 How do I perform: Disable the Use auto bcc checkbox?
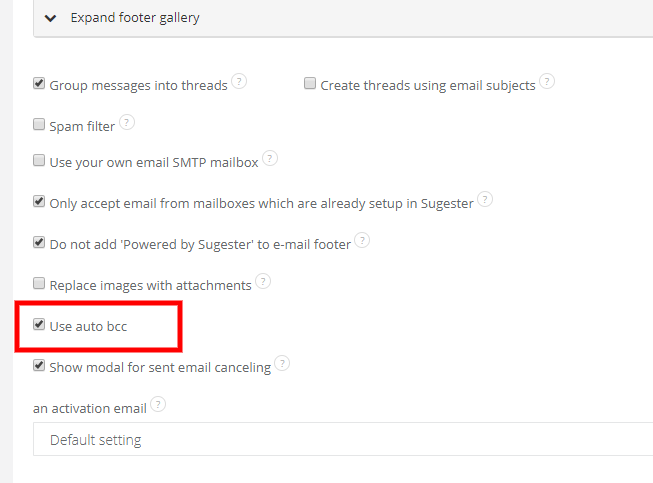39,325
